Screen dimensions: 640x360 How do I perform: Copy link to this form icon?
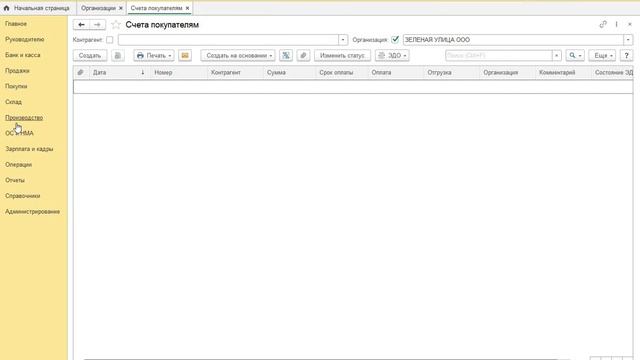pyautogui.click(x=603, y=24)
